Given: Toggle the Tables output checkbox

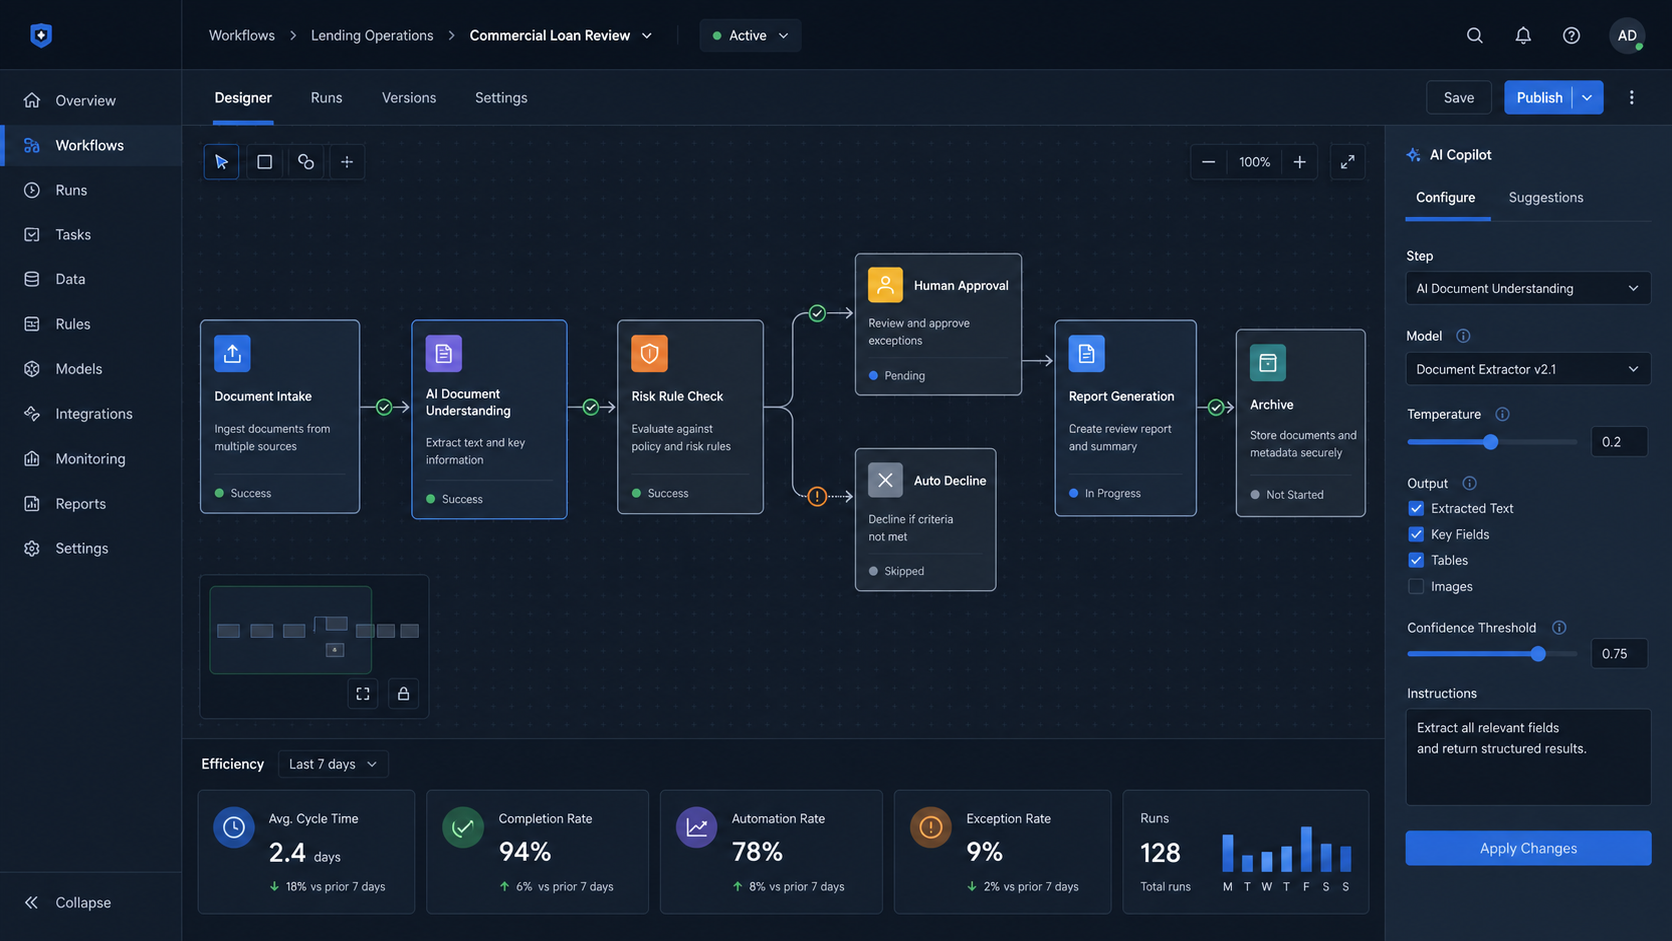Looking at the screenshot, I should pyautogui.click(x=1416, y=560).
